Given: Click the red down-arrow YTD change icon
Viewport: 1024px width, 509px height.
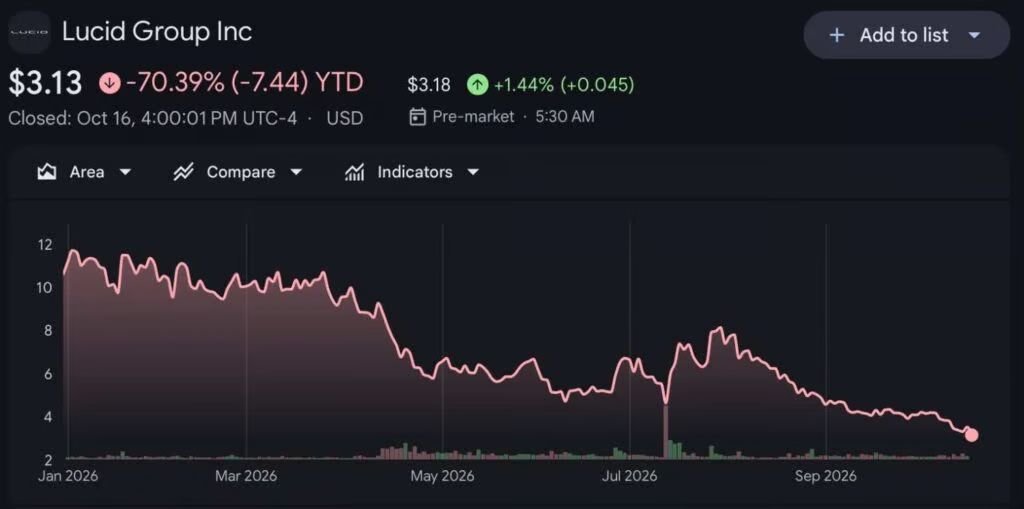Looking at the screenshot, I should point(110,83).
